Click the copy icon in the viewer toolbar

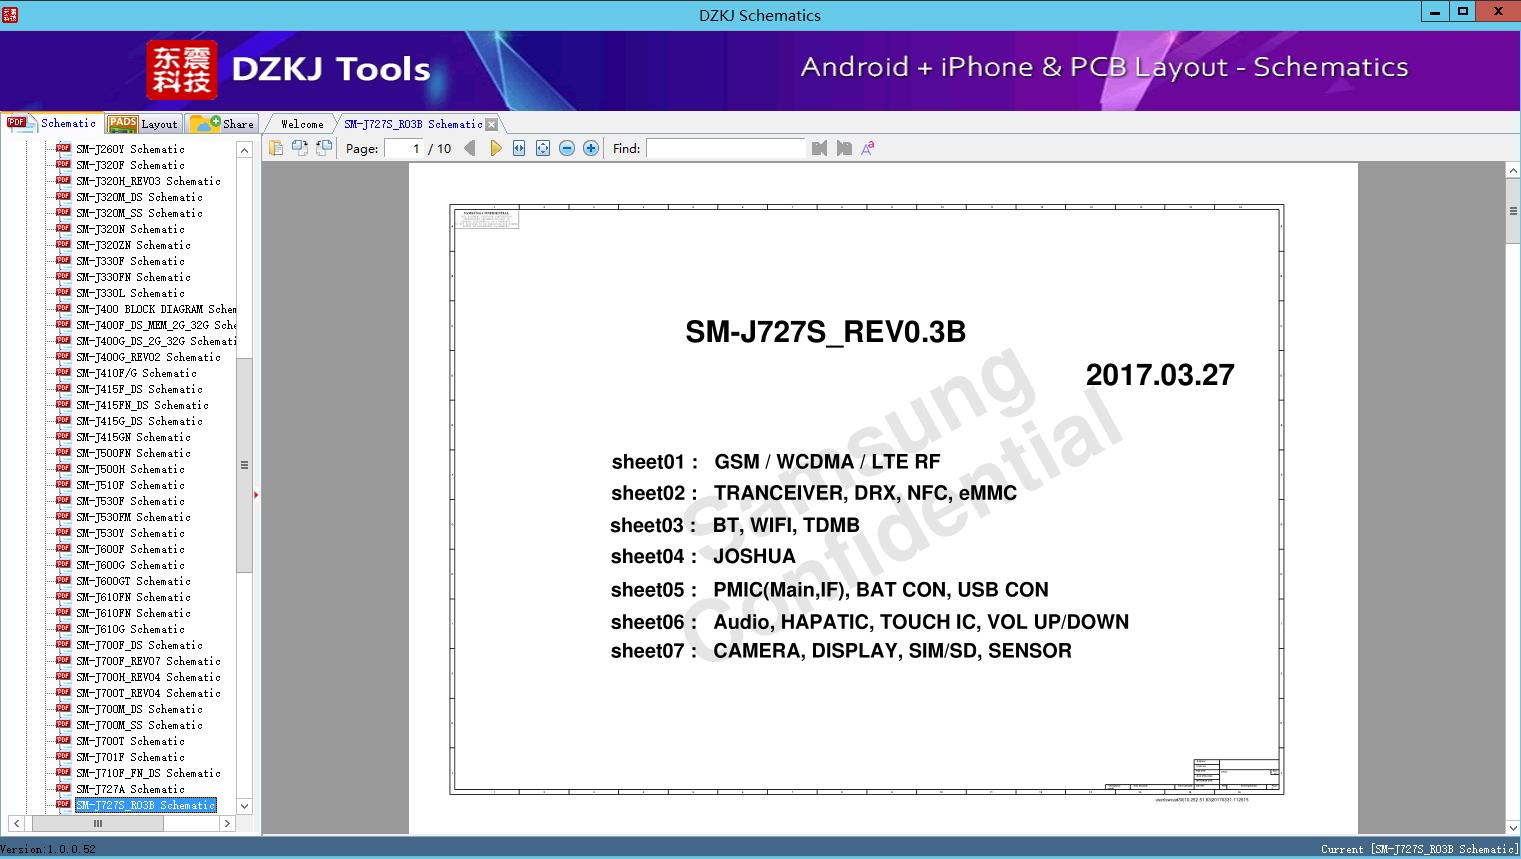pyautogui.click(x=275, y=148)
